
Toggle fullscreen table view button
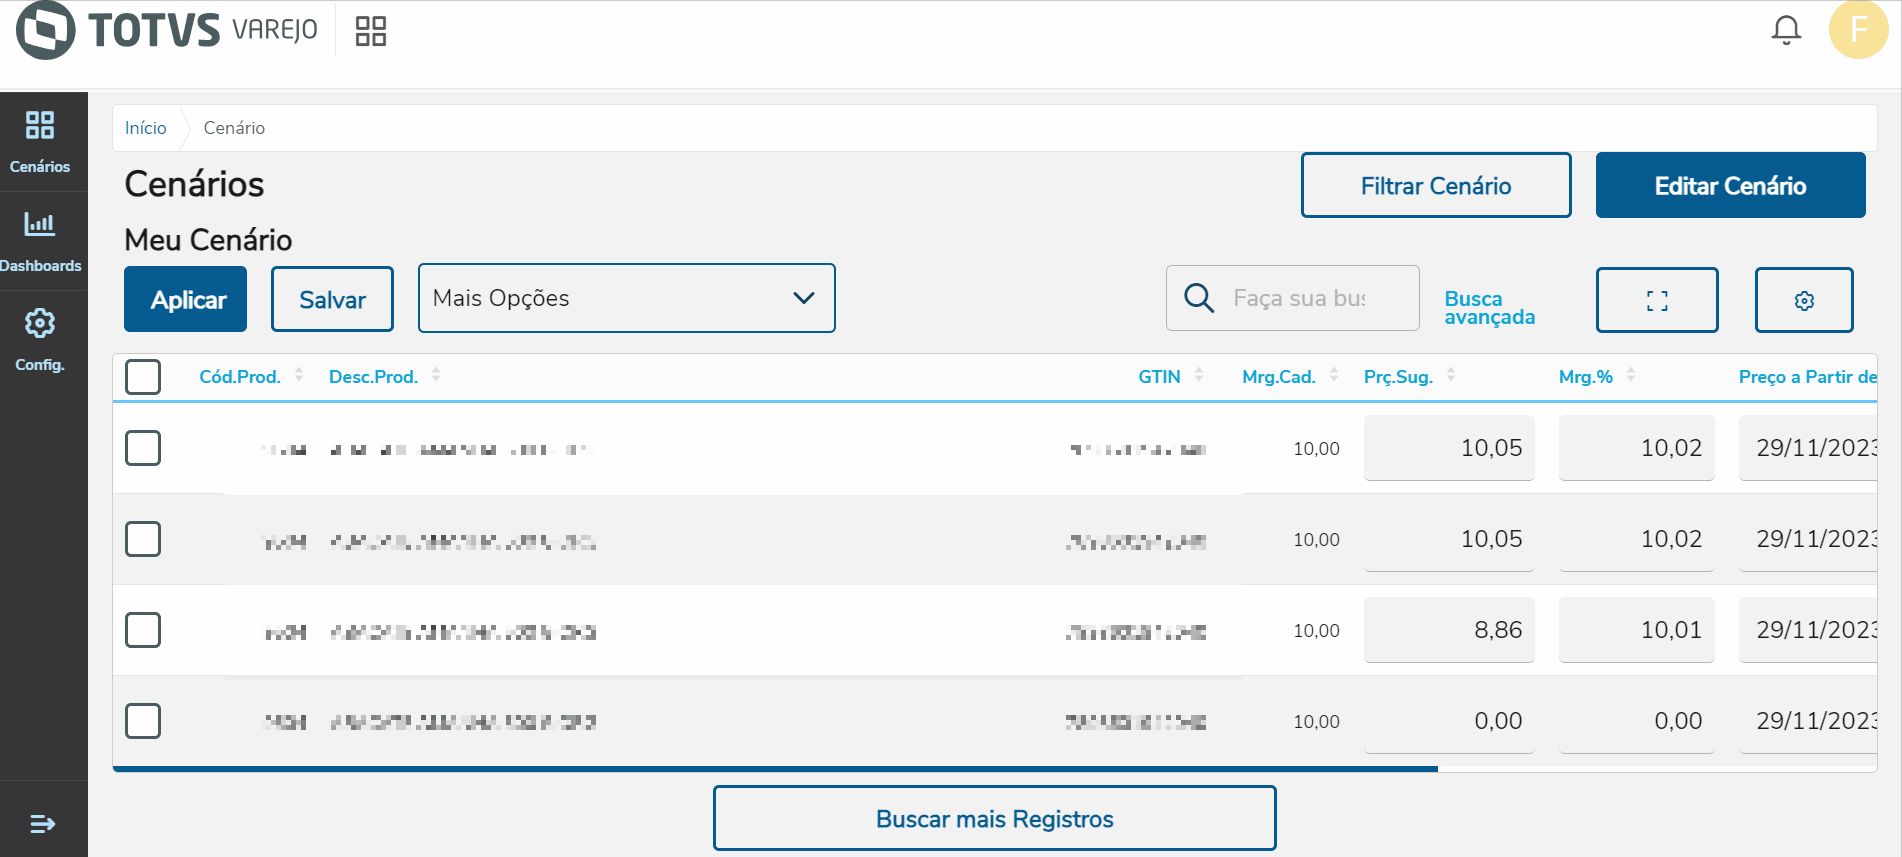tap(1656, 300)
